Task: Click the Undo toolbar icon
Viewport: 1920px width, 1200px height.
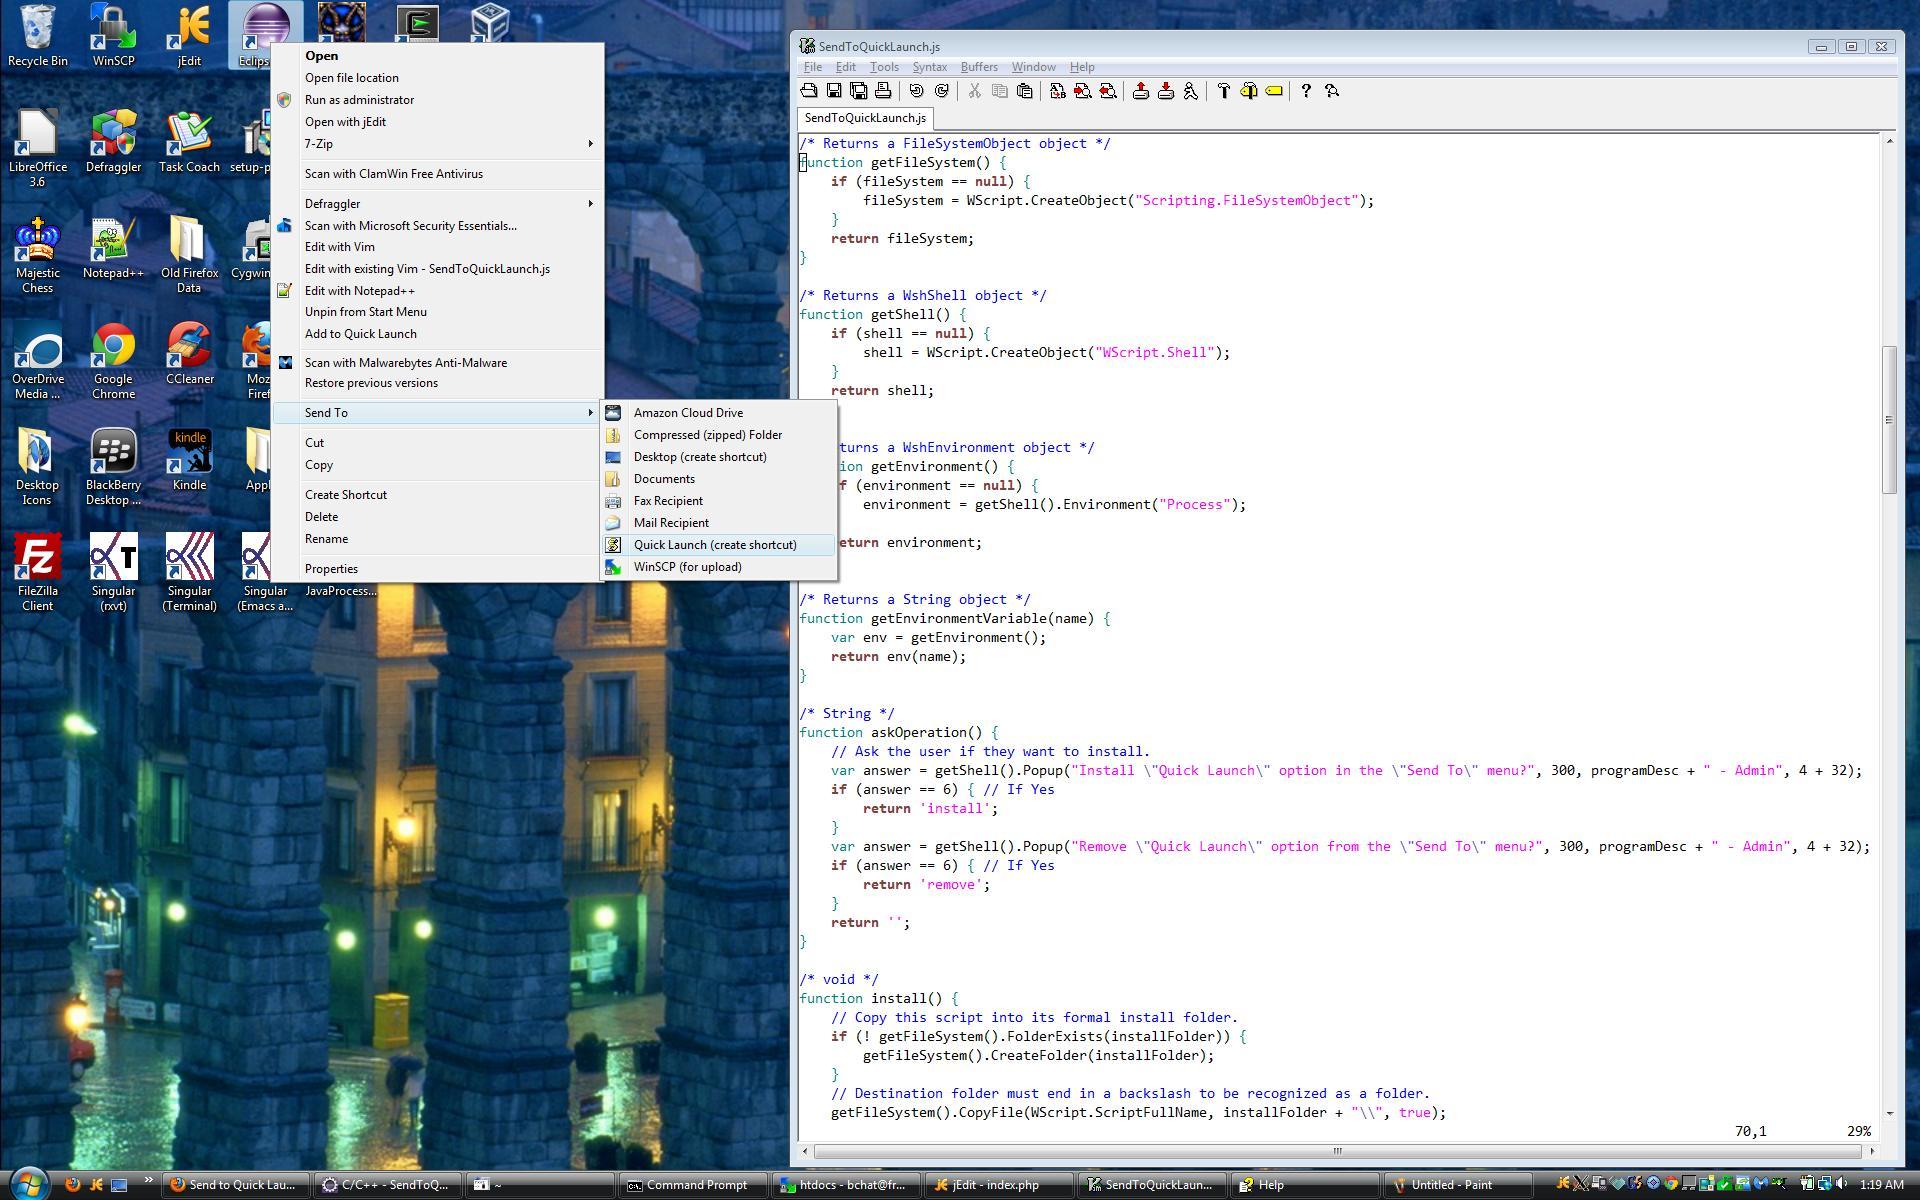Action: (x=916, y=91)
